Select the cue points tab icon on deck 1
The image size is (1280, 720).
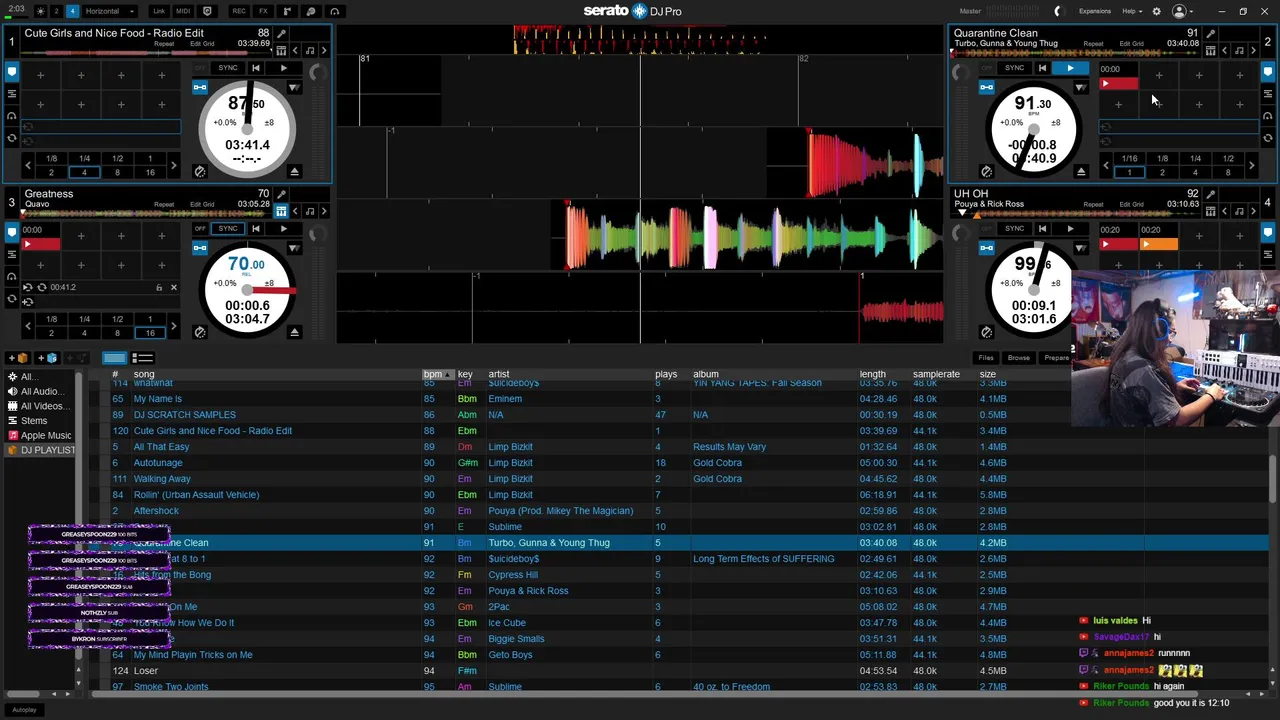coord(12,72)
